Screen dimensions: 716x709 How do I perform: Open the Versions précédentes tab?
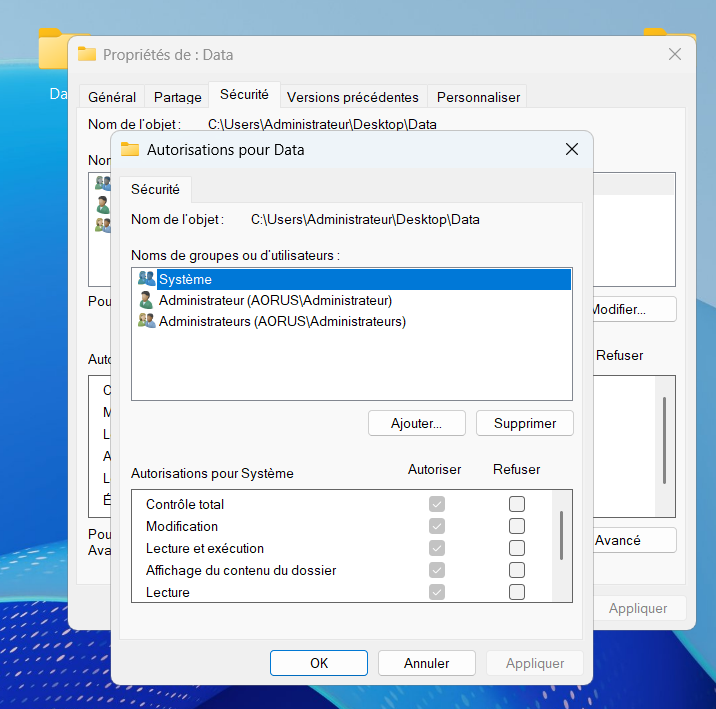tap(352, 97)
